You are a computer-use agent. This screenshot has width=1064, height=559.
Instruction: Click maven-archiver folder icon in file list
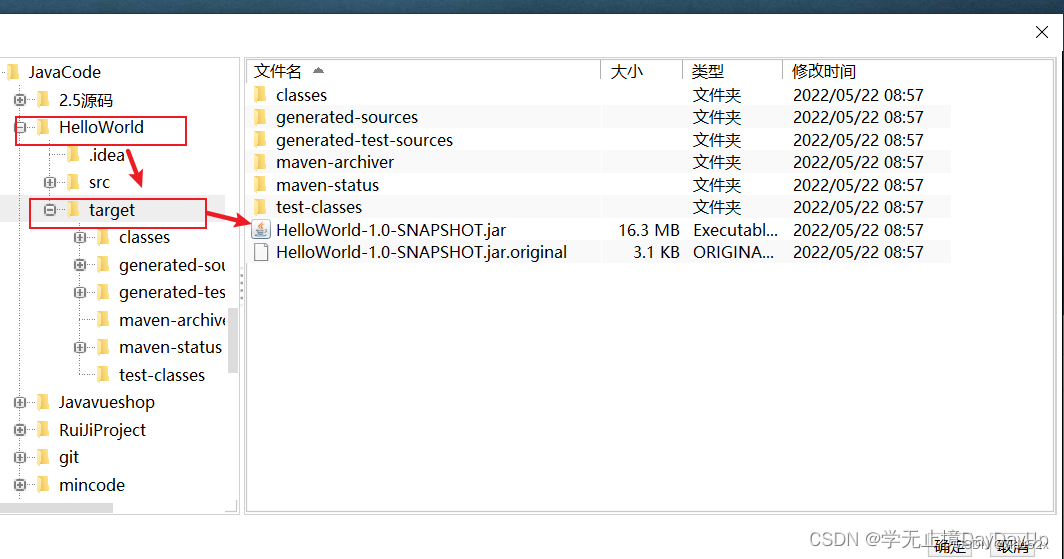[261, 162]
